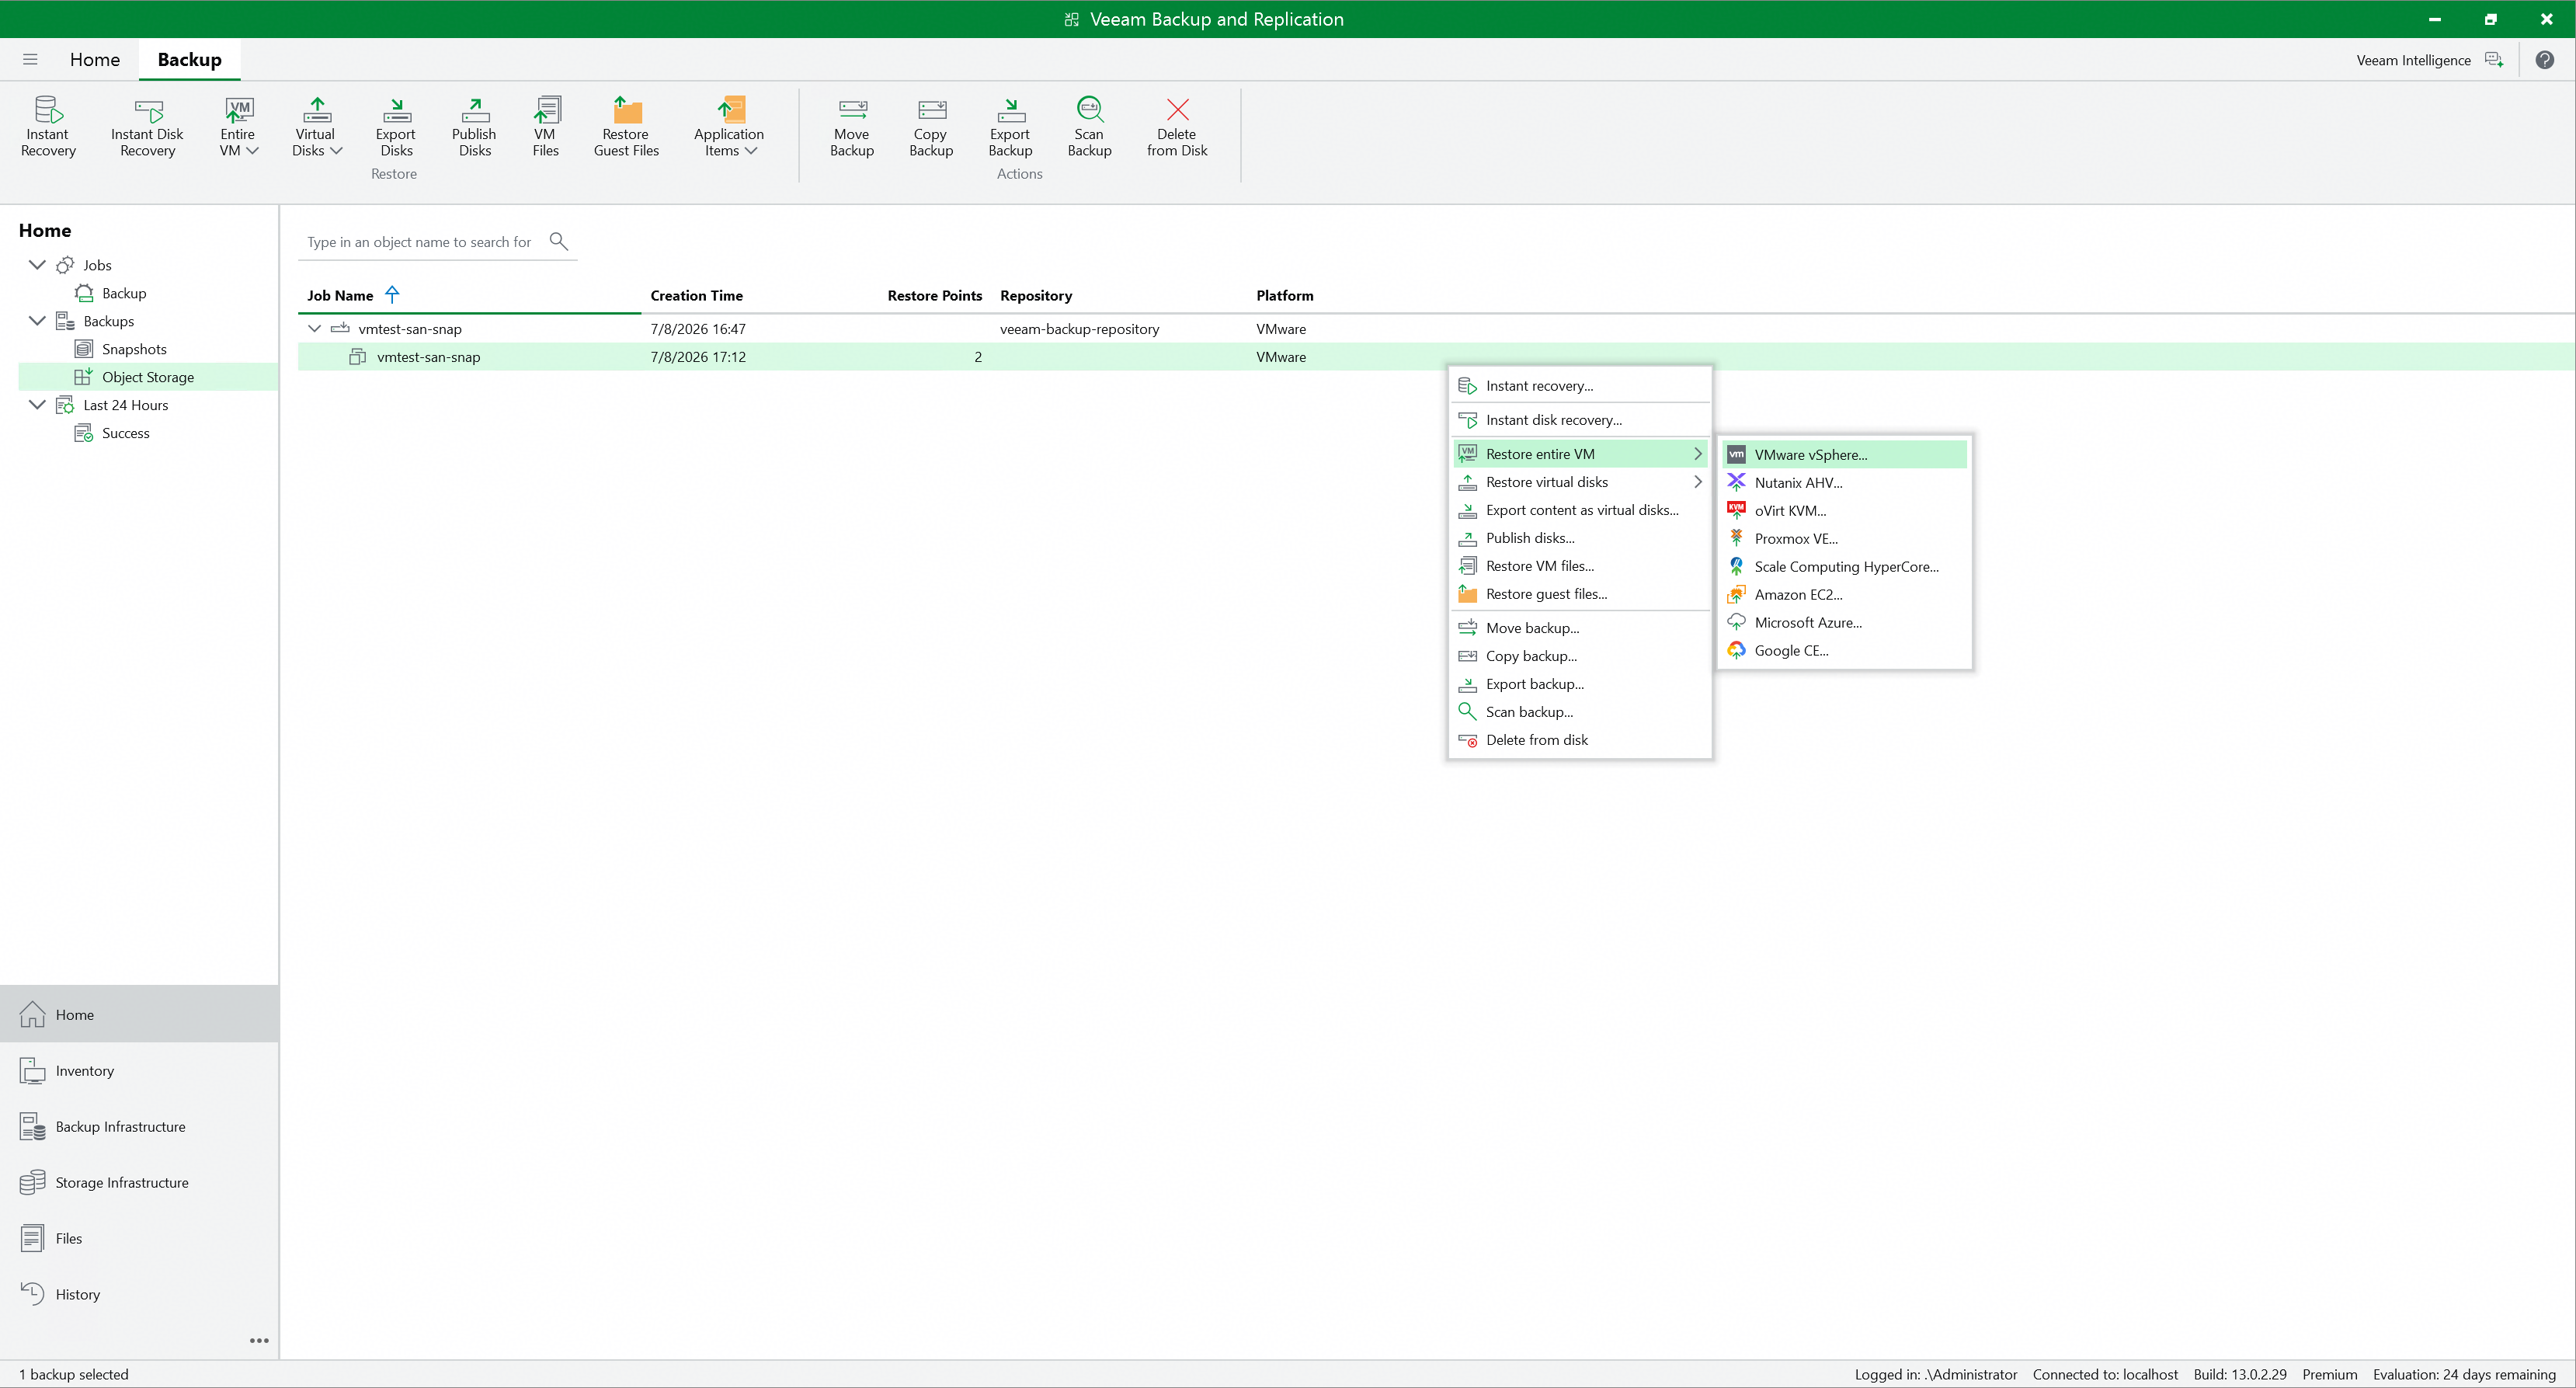
Task: Sort by the Repository column header
Action: 1036,296
